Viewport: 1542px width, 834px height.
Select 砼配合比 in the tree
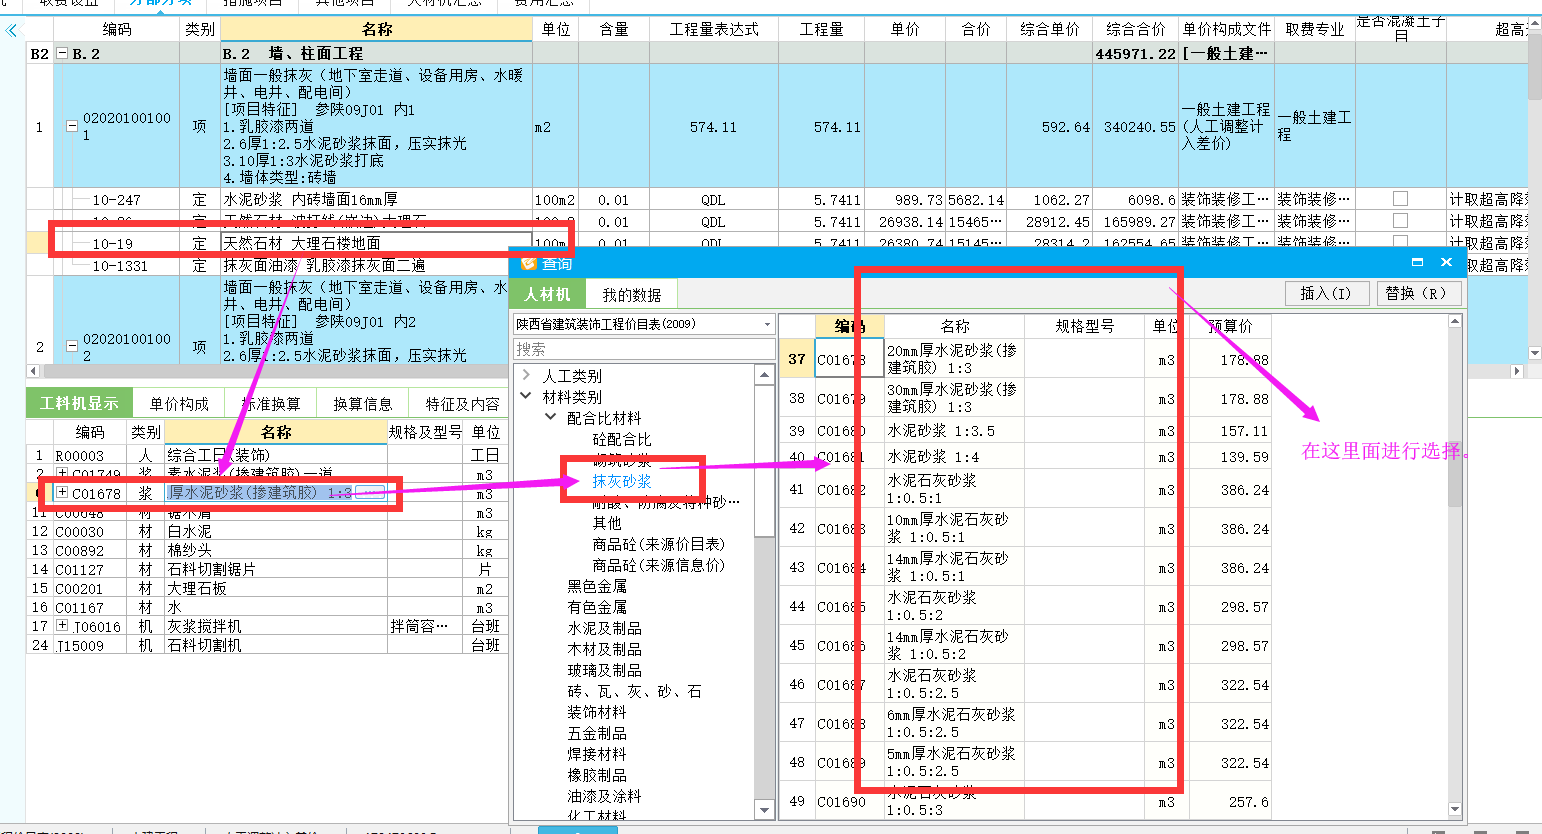coord(622,439)
